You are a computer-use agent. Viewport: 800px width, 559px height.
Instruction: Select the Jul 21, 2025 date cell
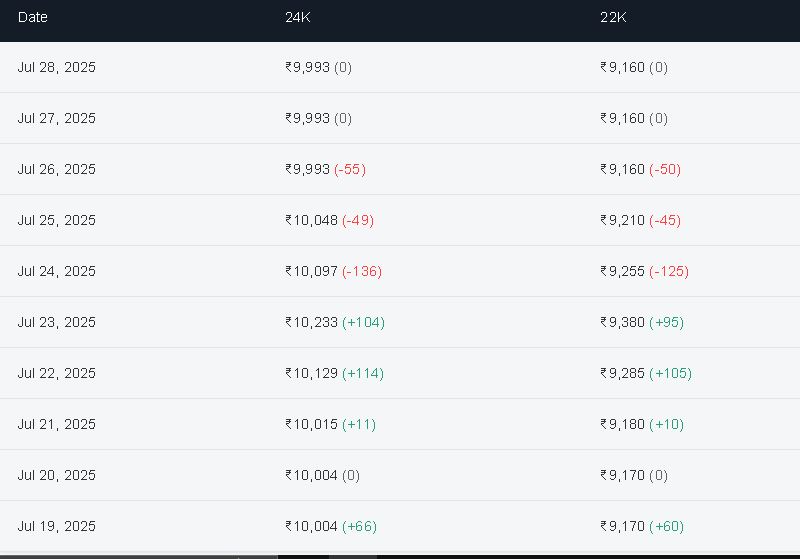(57, 424)
